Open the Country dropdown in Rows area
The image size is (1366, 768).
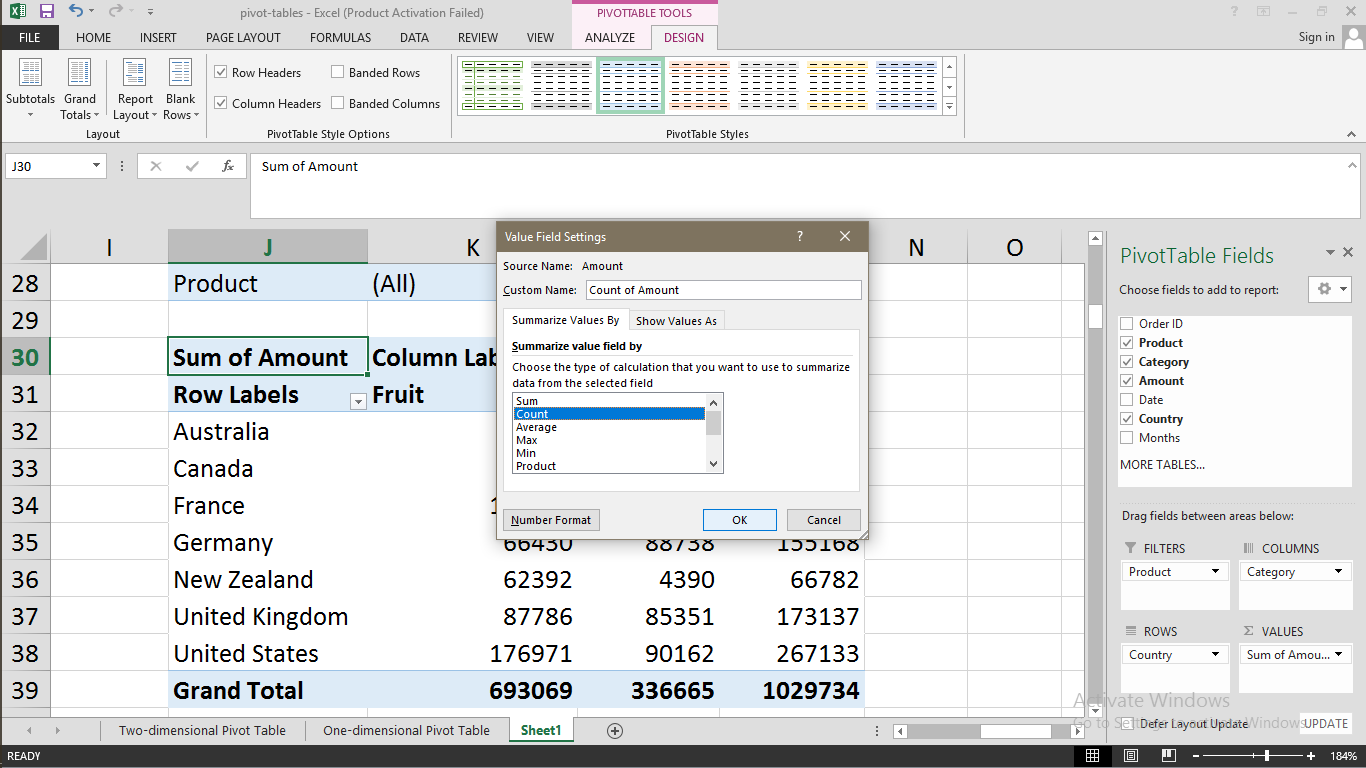click(1213, 654)
